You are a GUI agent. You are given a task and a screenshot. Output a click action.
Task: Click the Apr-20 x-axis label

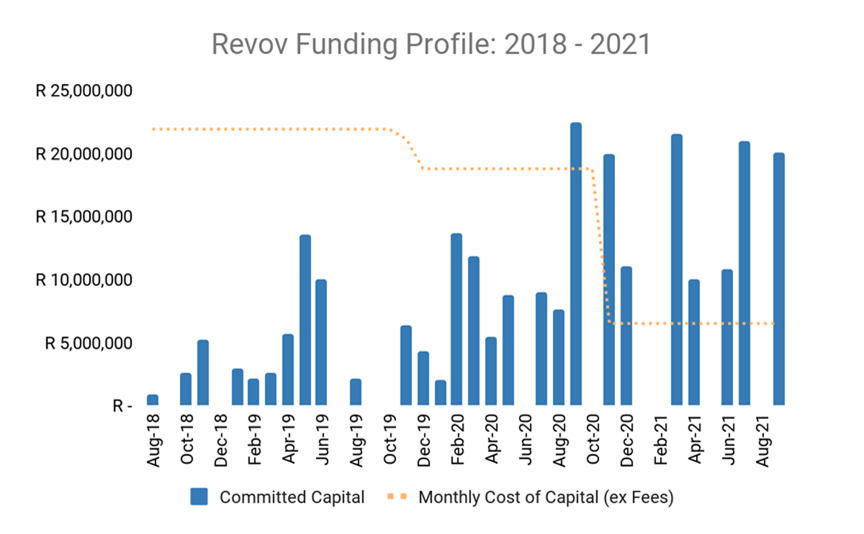coord(492,439)
